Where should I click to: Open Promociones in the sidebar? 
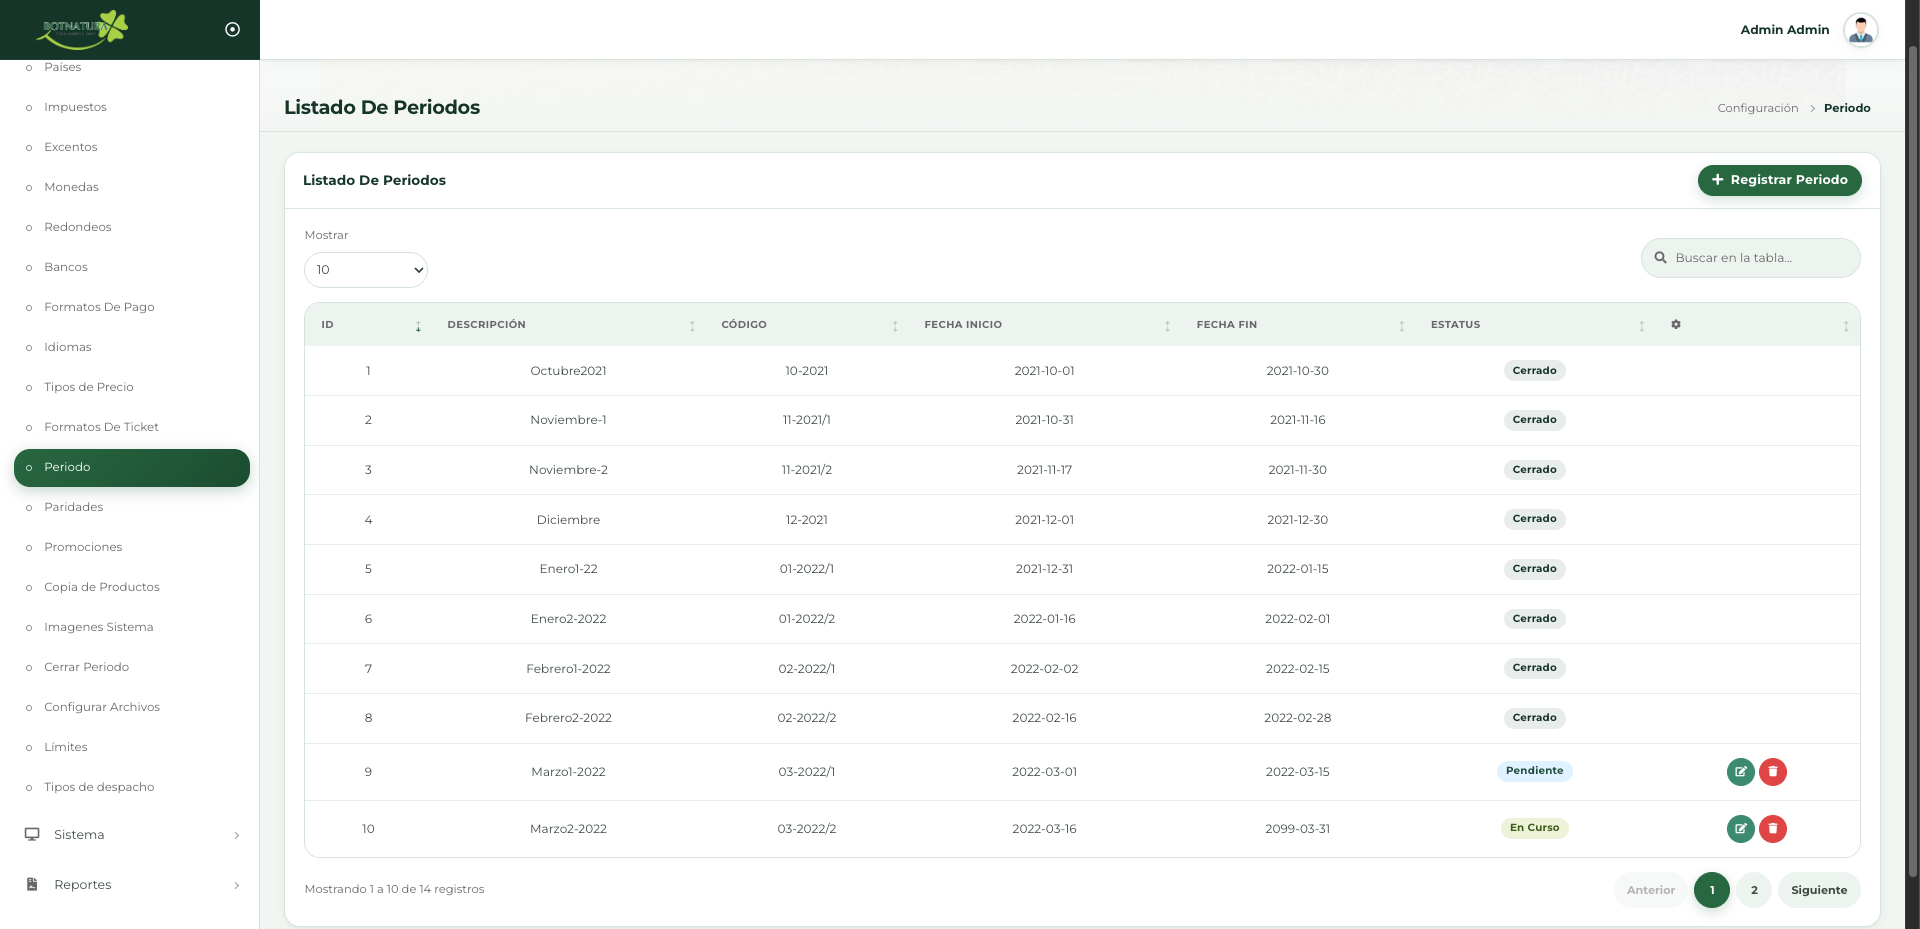coord(83,547)
